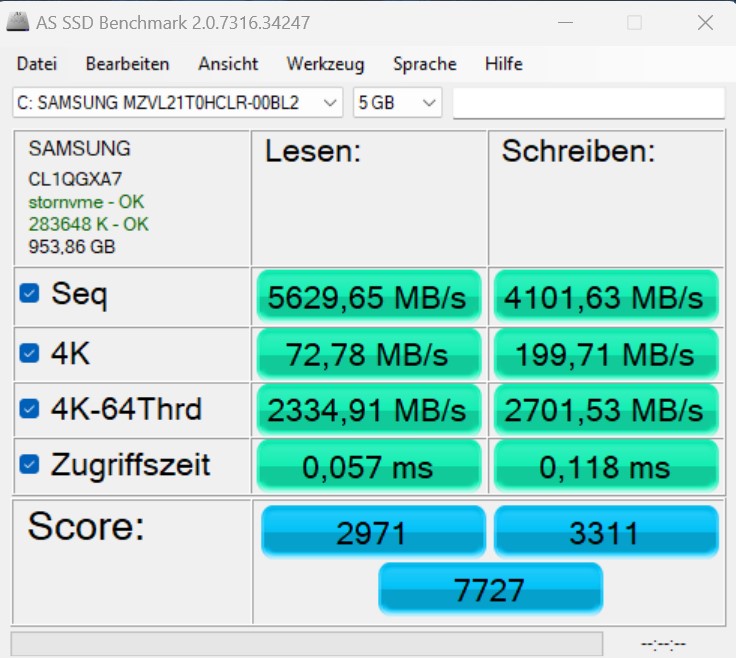Open the Bearbeiten menu
Viewport: 736px width, 658px height.
[127, 64]
